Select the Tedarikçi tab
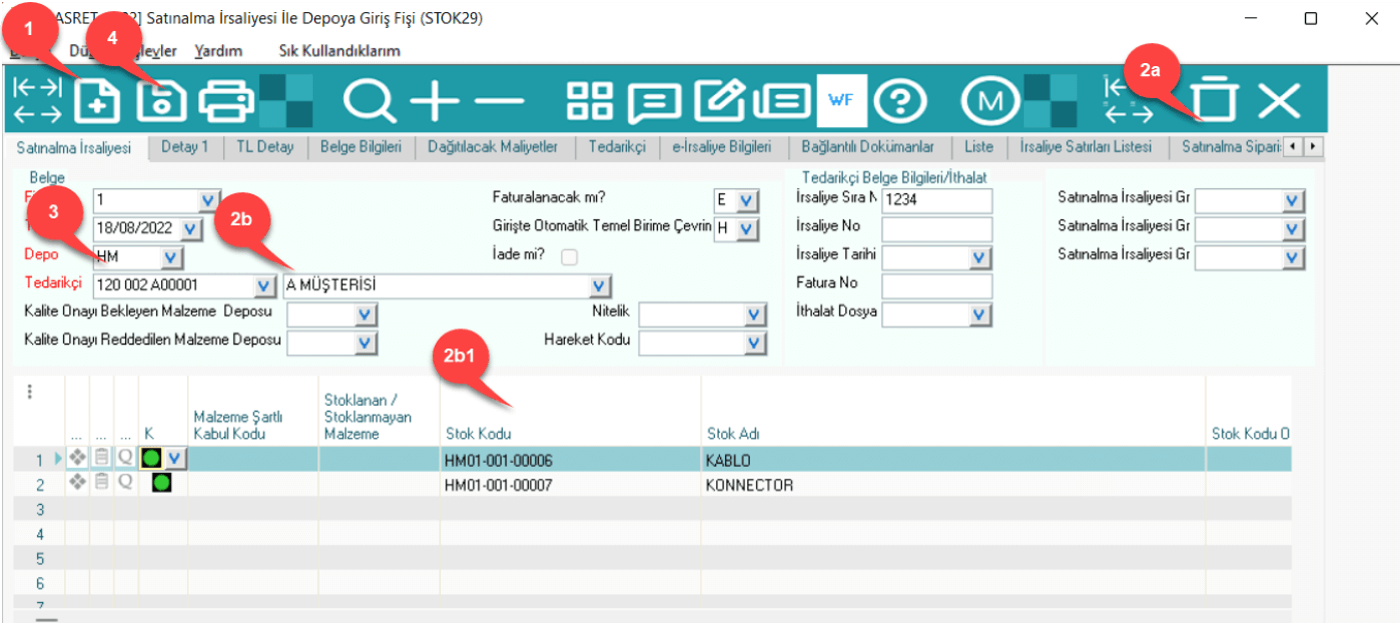Viewport: 1400px width, 623px height. (617, 147)
